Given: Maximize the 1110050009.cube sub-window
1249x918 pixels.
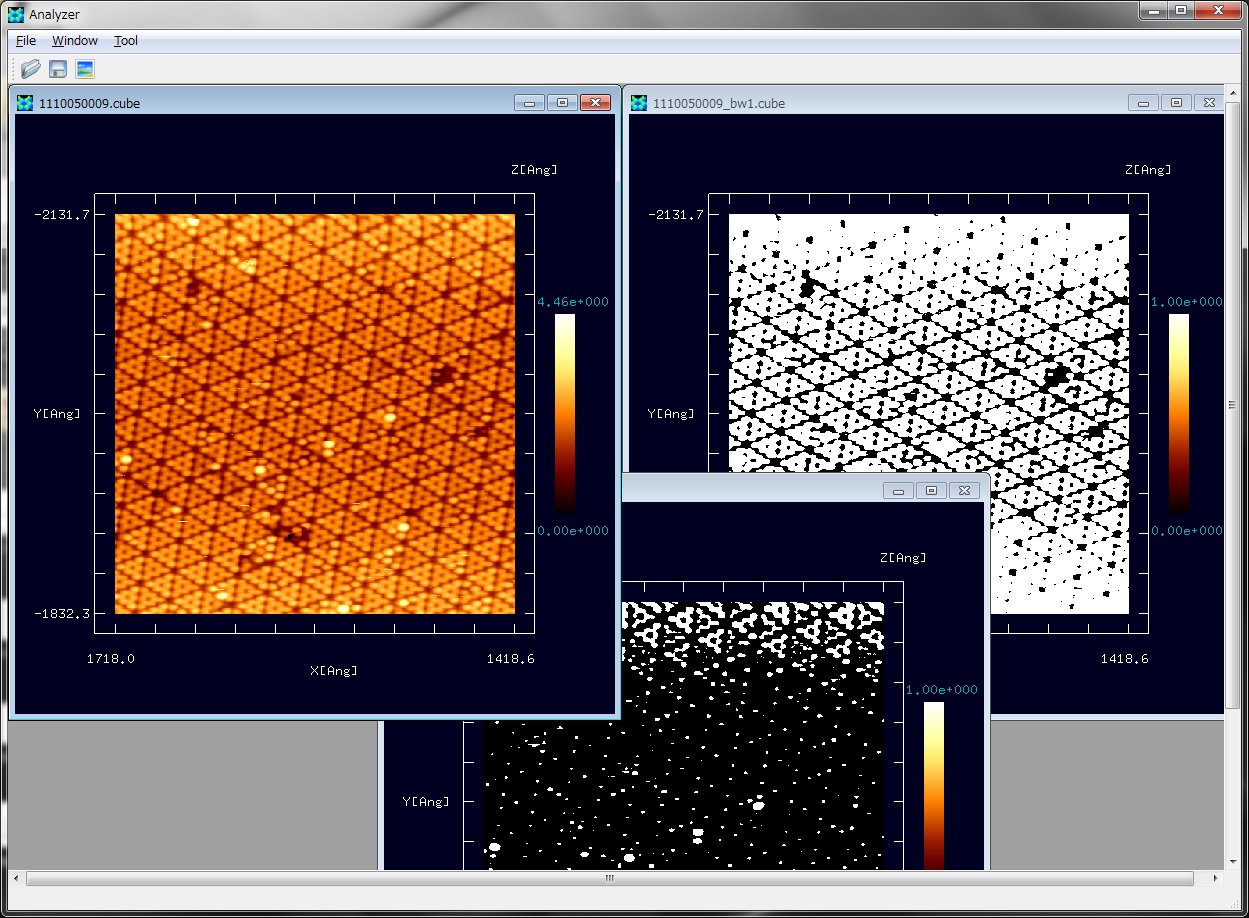Looking at the screenshot, I should 562,102.
